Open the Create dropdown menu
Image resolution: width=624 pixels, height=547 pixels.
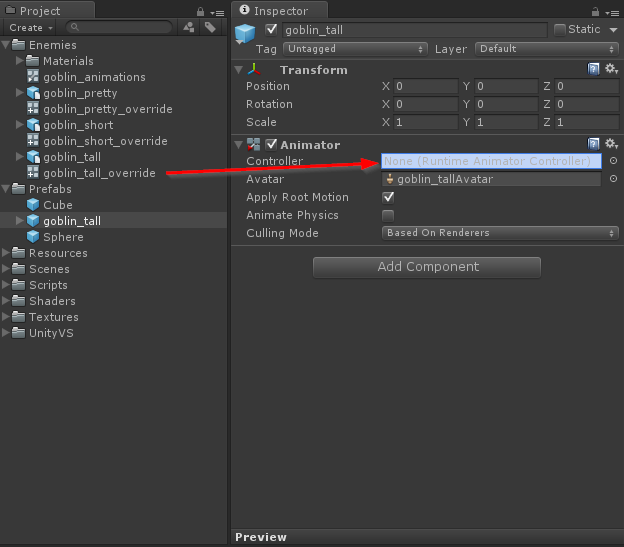(31, 27)
